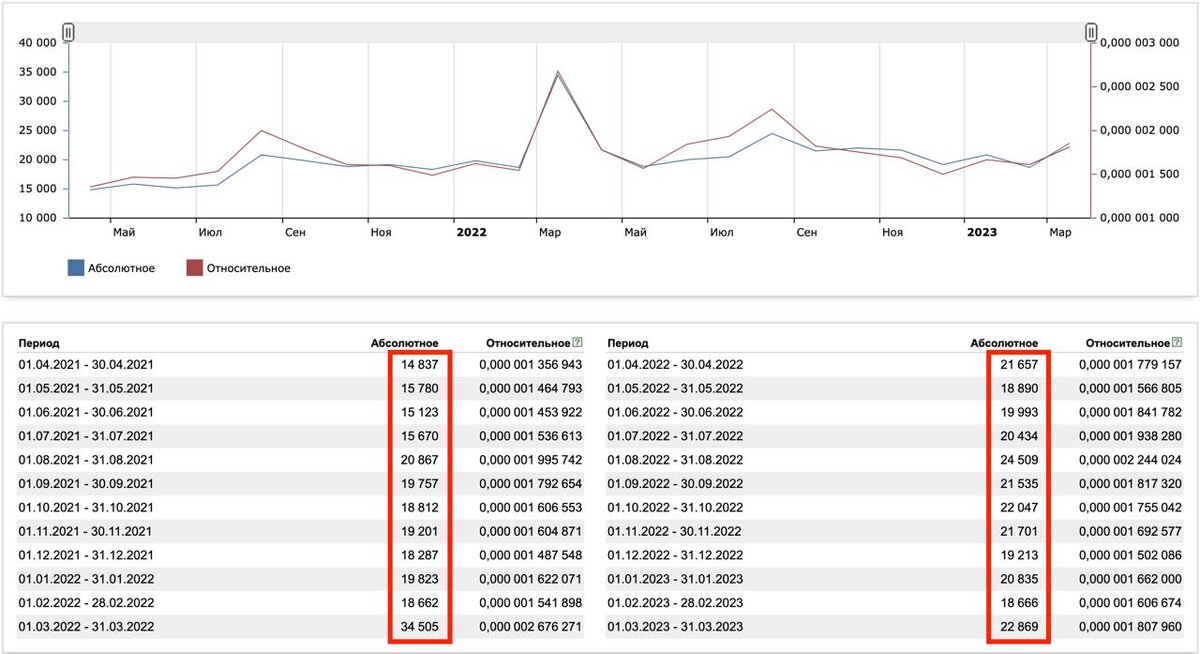Sort by Относительное header above 0,000 001 779 157
Viewport: 1200px width, 654px height.
[1128, 343]
